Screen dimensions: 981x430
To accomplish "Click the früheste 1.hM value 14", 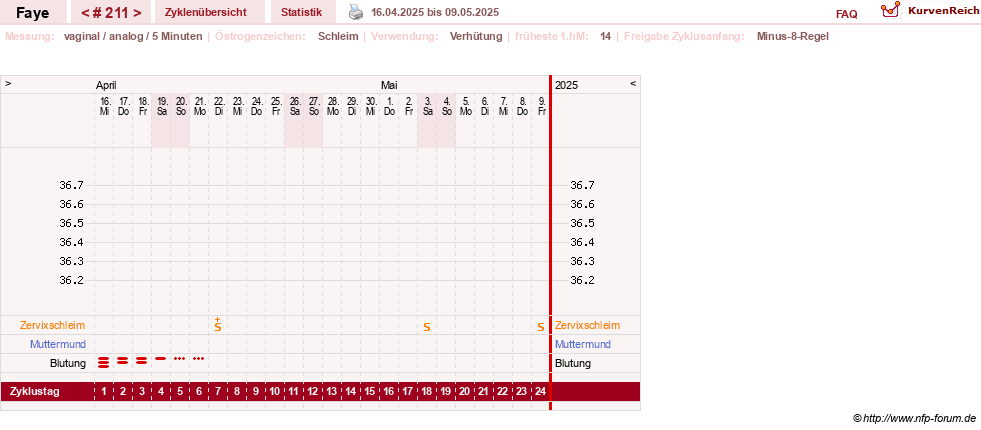I will pos(606,36).
